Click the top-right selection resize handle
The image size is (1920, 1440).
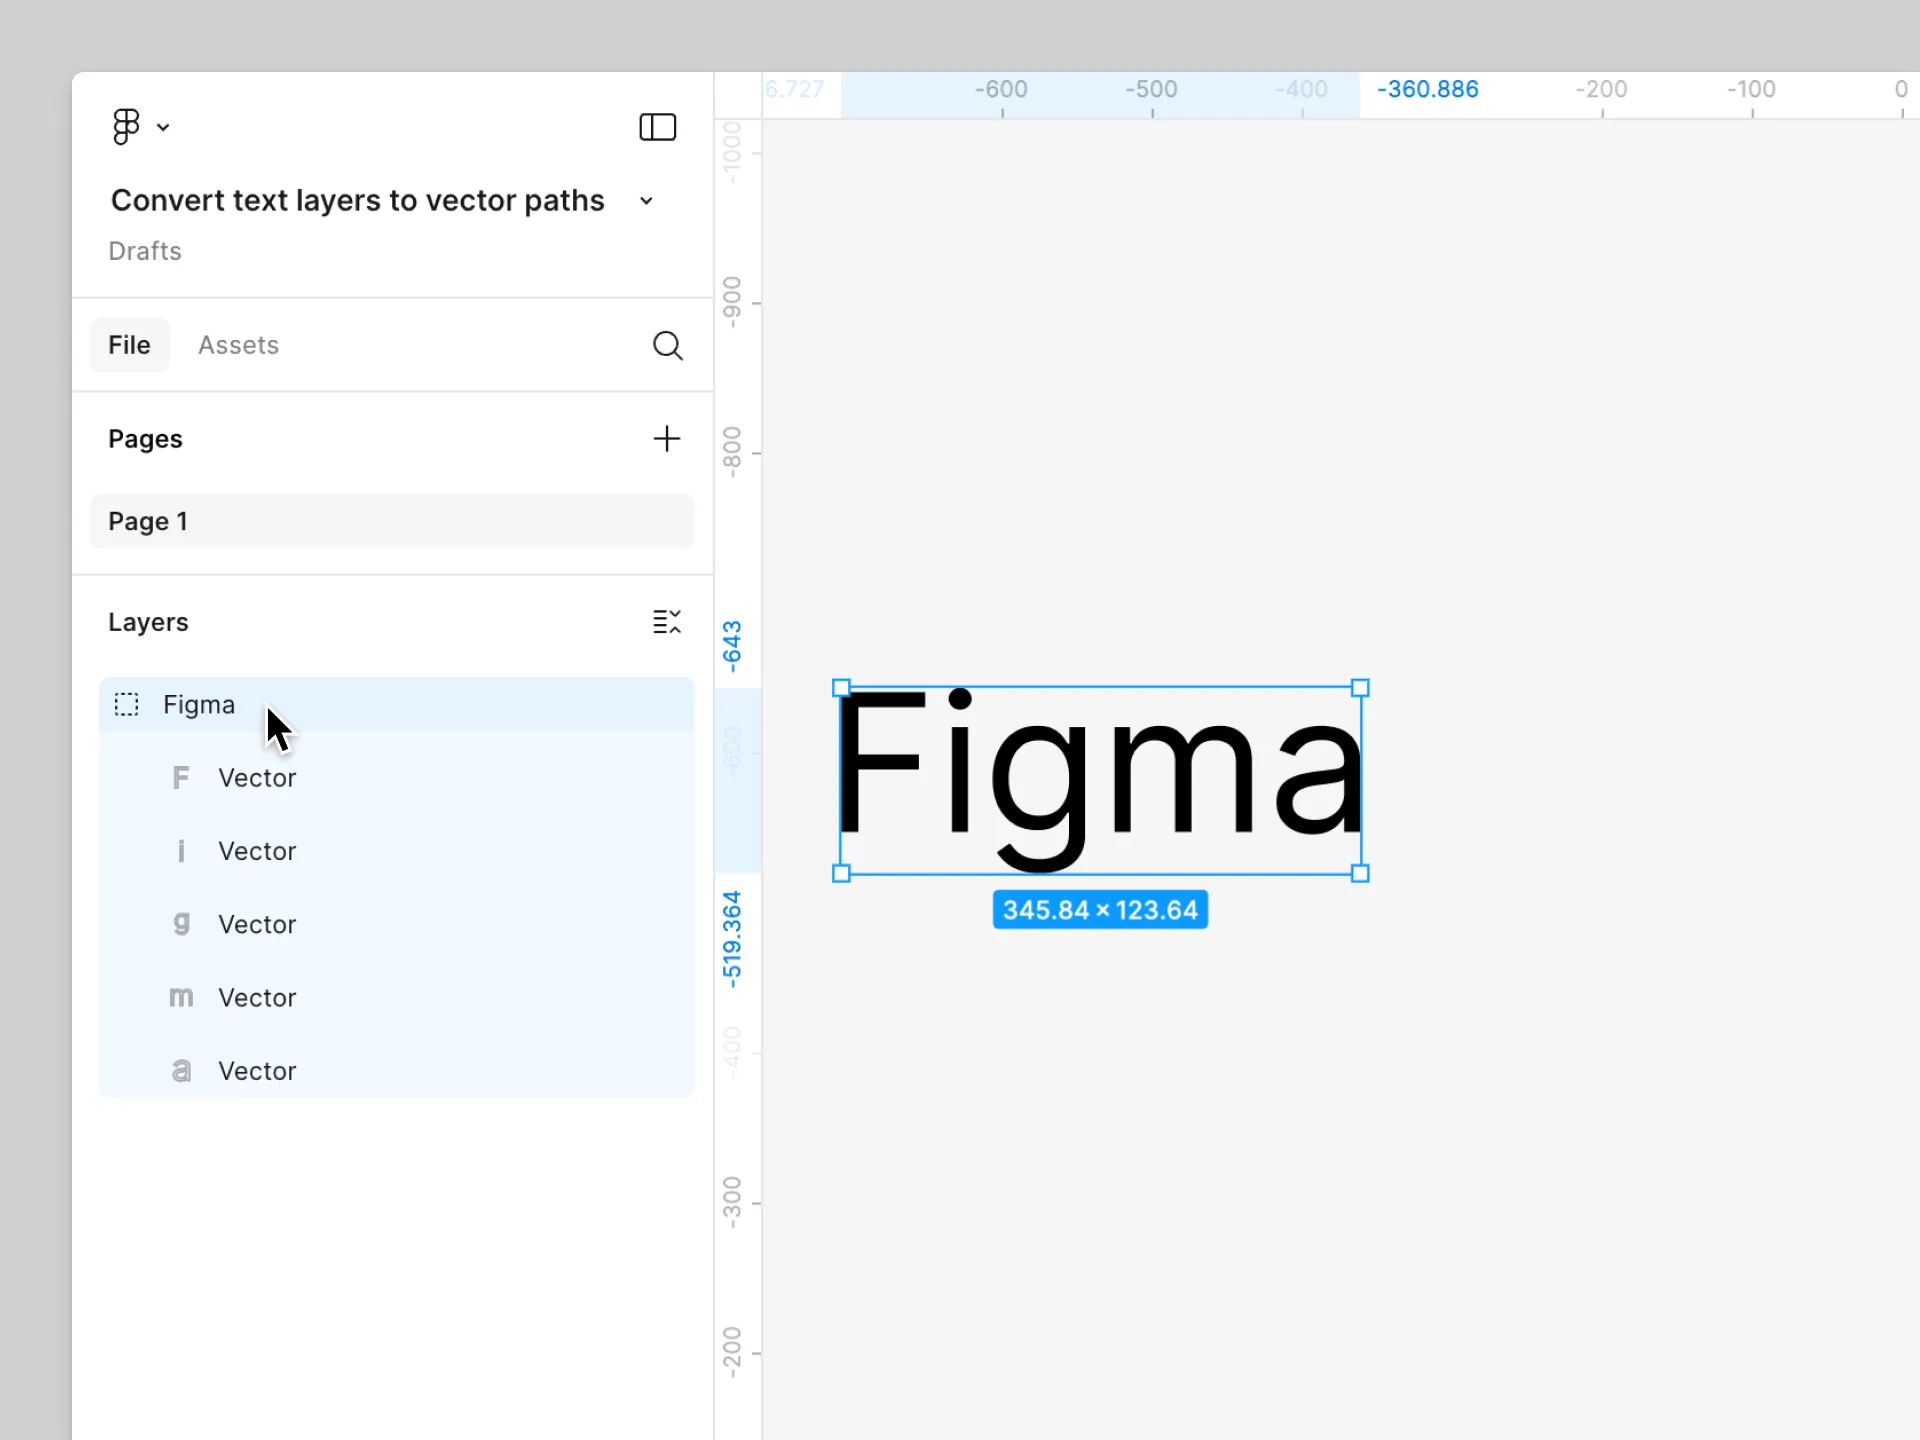(x=1360, y=688)
